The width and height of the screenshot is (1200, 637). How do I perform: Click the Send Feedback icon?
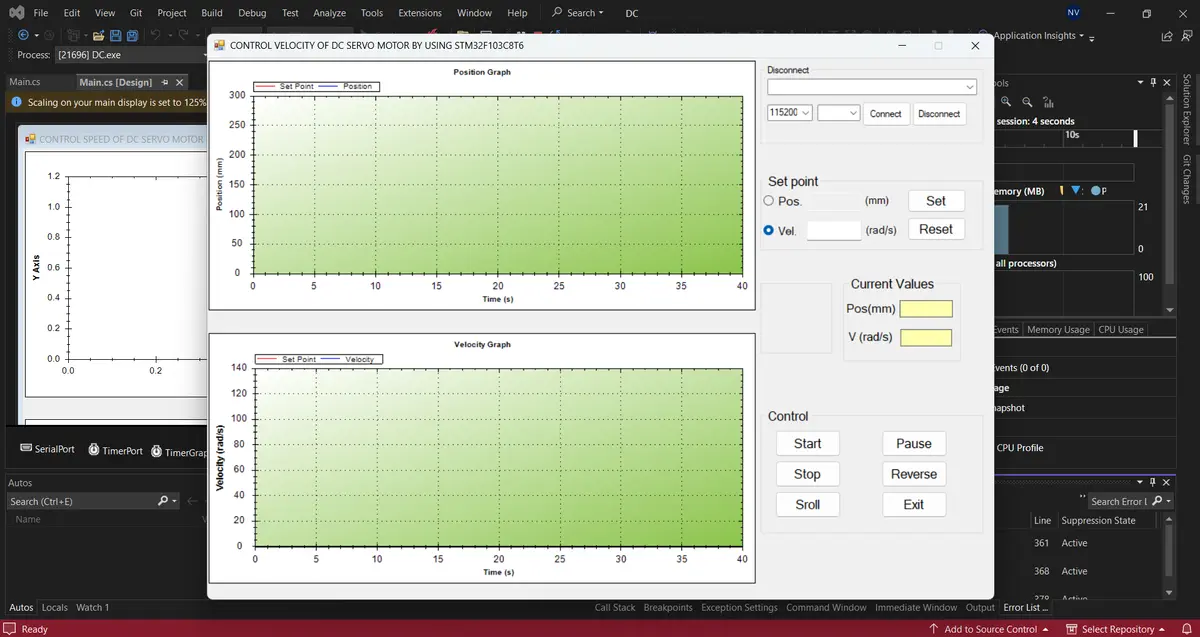(1187, 36)
